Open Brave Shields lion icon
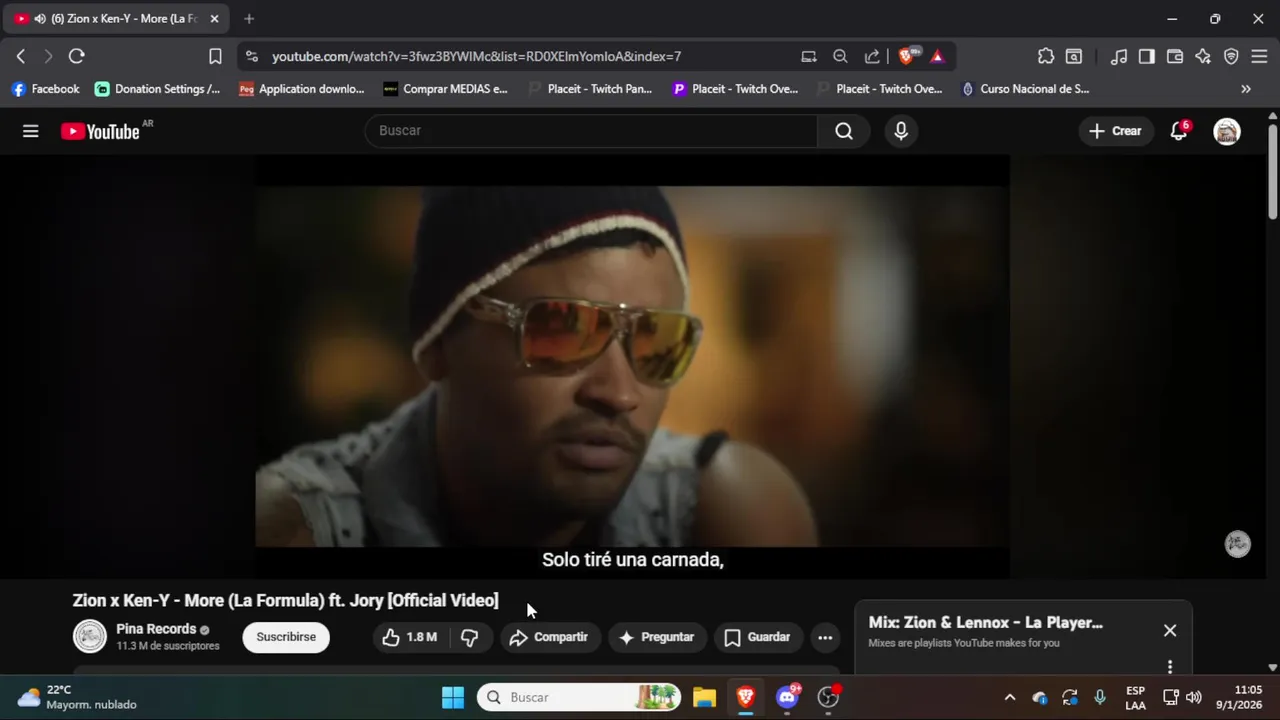The image size is (1280, 720). click(907, 56)
